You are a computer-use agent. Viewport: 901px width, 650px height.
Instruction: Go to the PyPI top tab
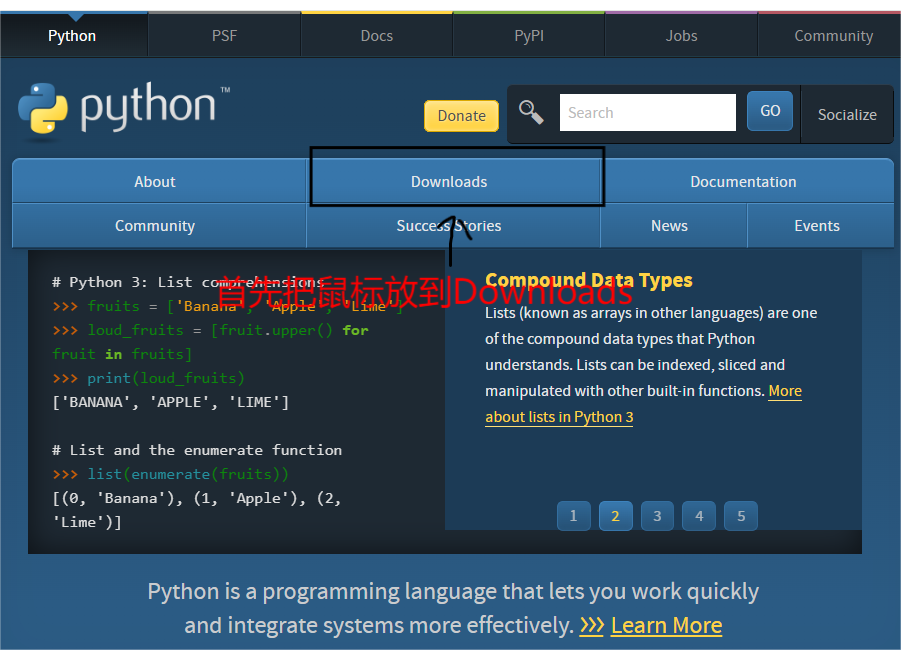click(529, 36)
